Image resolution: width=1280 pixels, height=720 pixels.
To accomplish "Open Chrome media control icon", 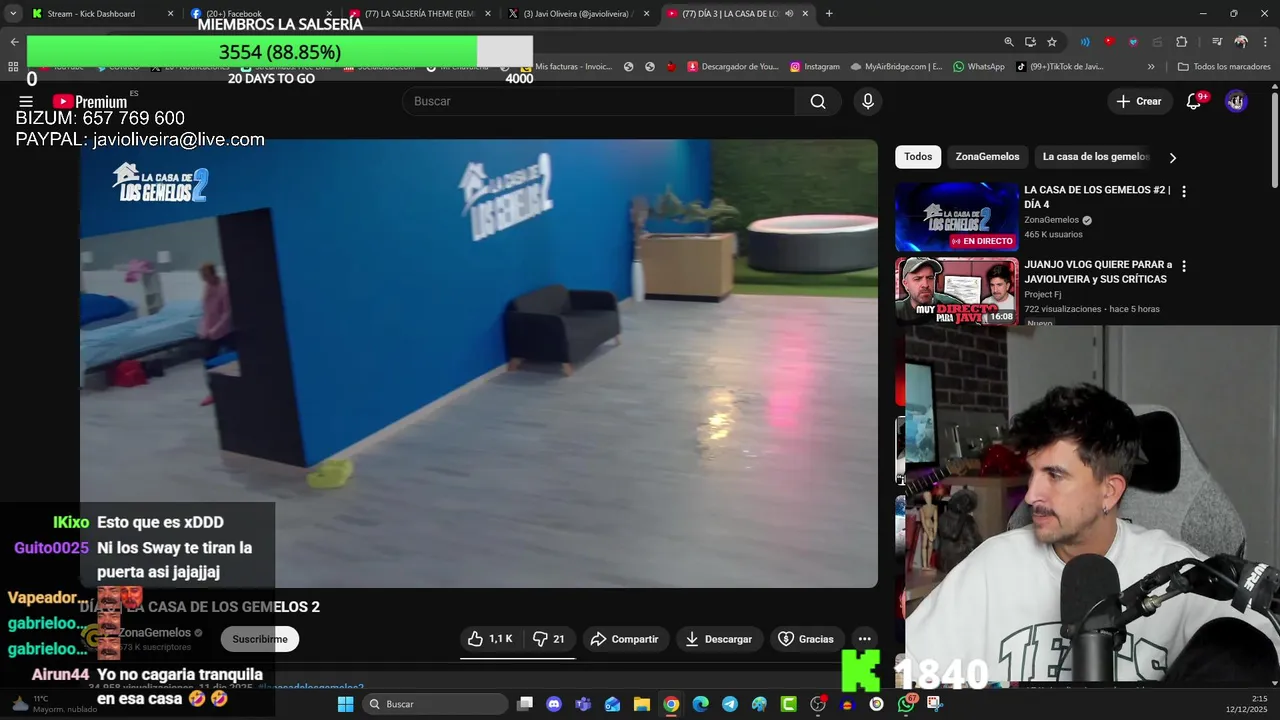I will pyautogui.click(x=1217, y=42).
